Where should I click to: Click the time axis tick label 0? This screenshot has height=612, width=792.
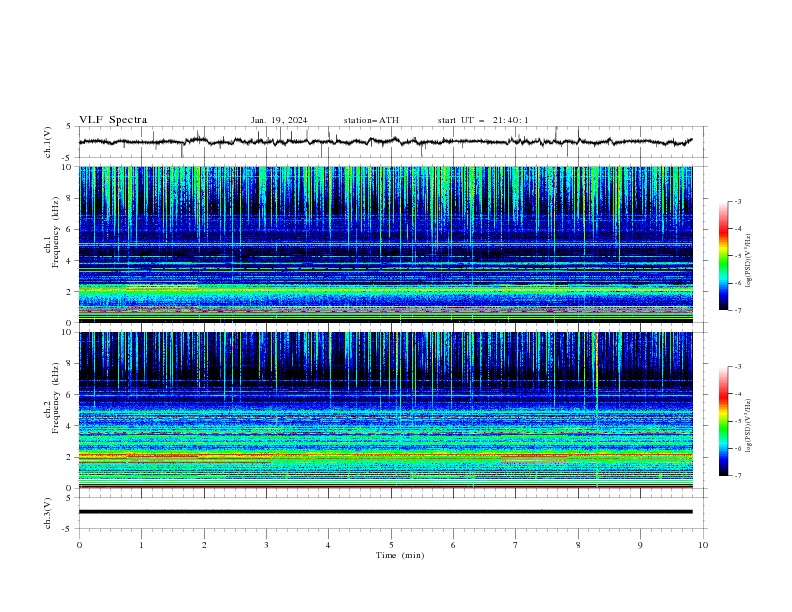pyautogui.click(x=79, y=545)
